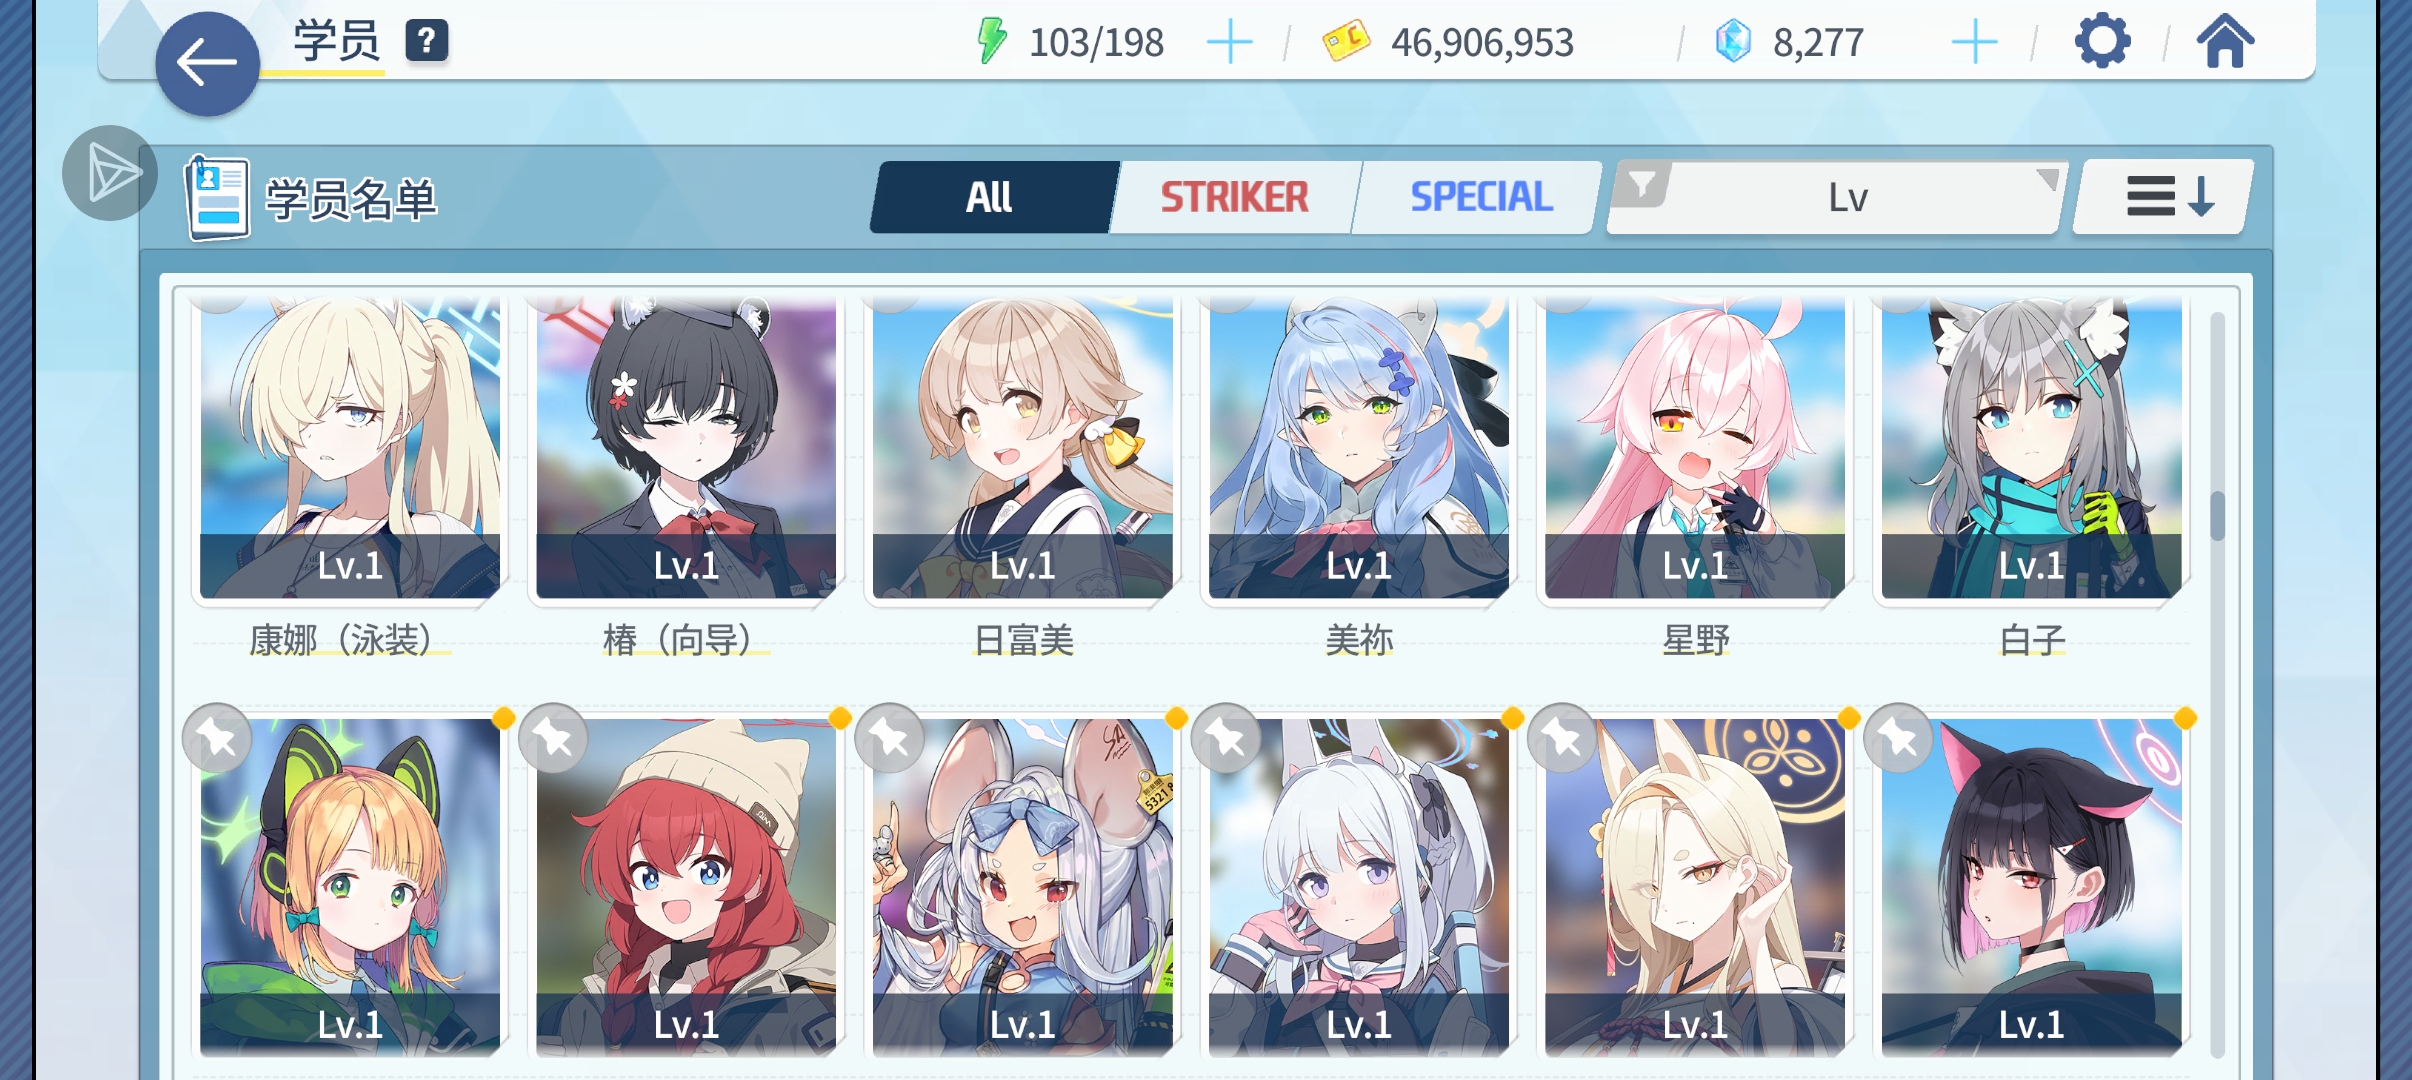Open the help question mark icon
This screenshot has height=1080, width=2412.
[427, 41]
